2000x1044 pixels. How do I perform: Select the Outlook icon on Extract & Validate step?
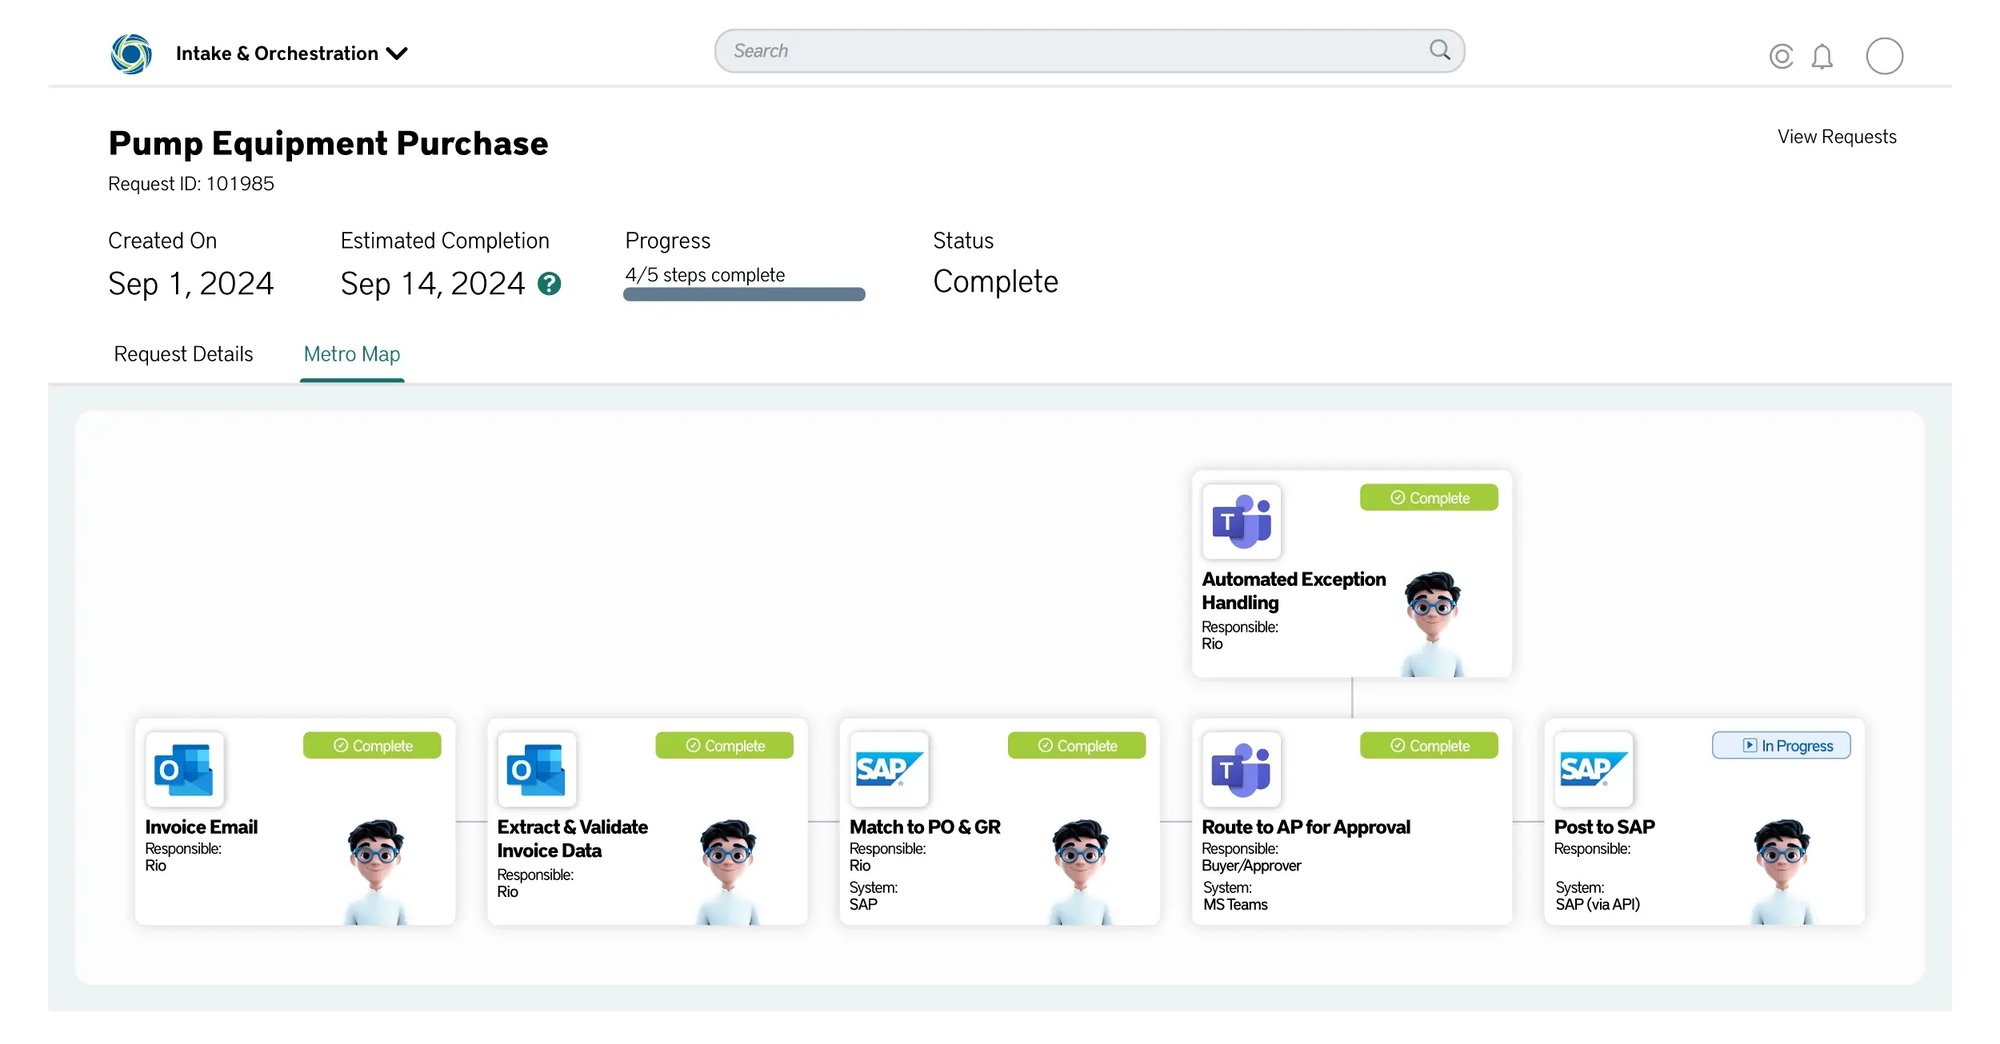[537, 770]
